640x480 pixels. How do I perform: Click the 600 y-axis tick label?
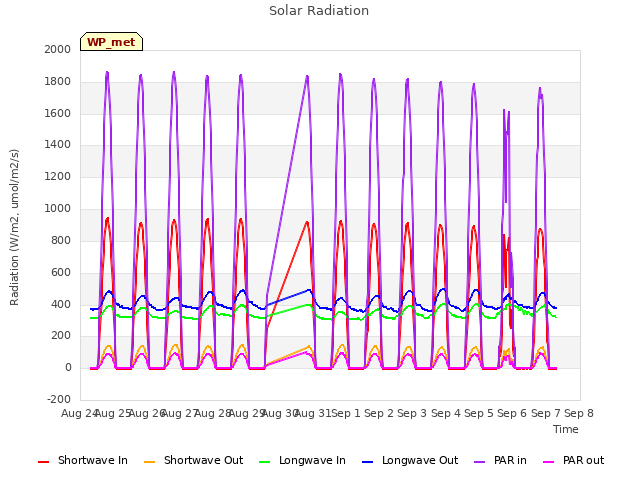click(61, 272)
